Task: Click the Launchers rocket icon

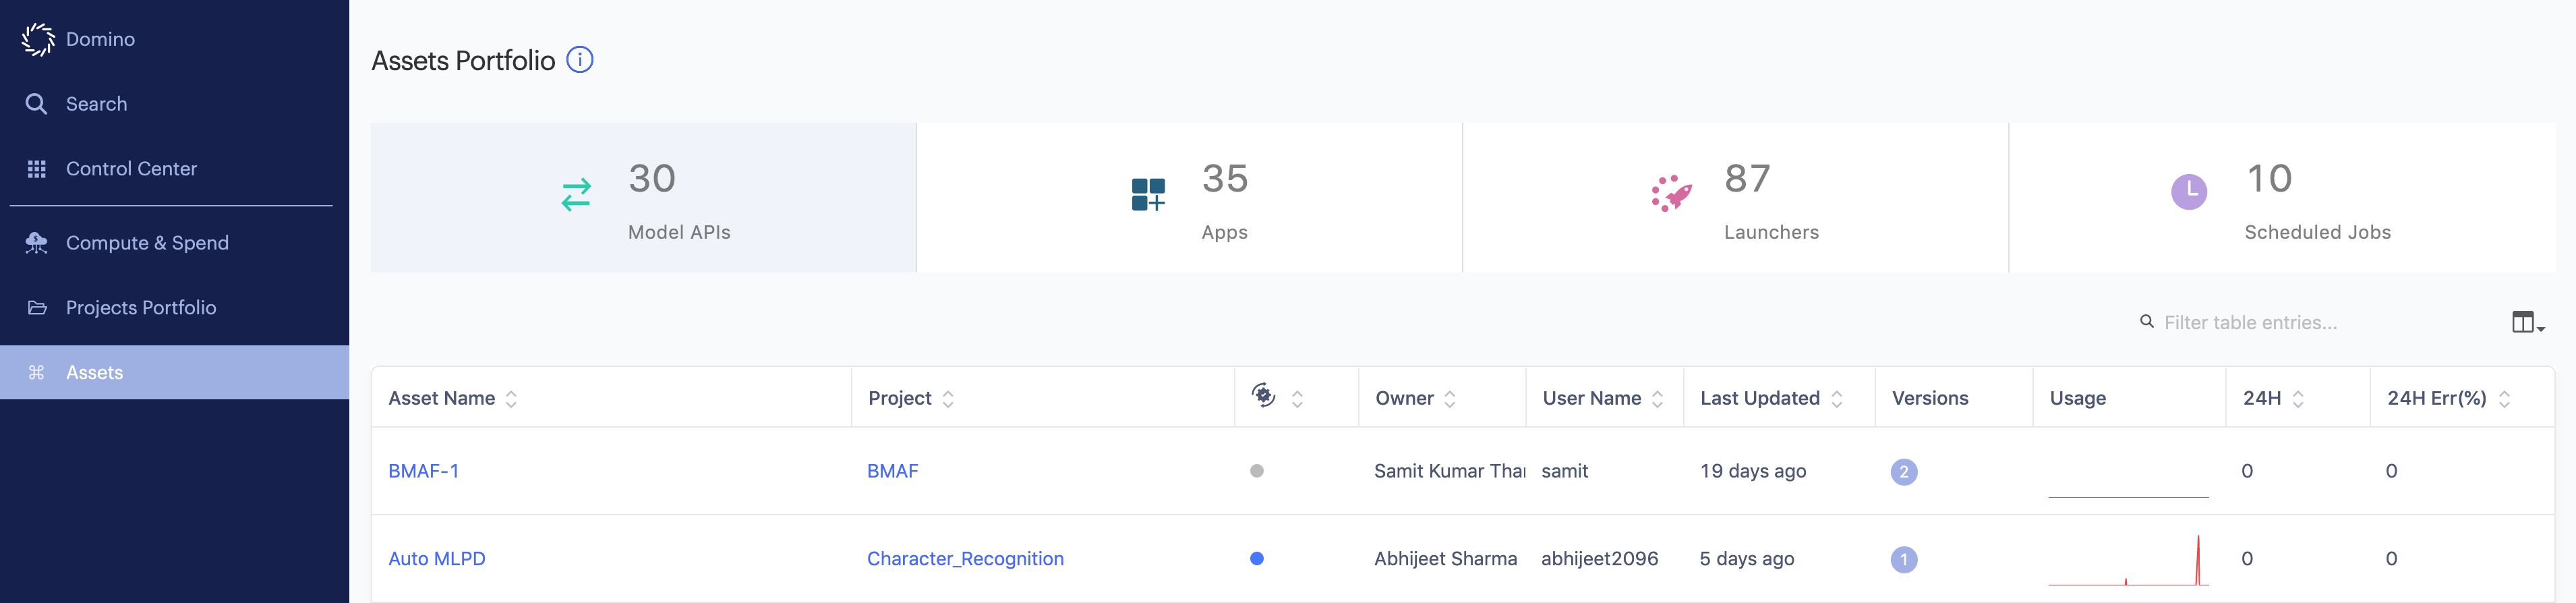Action: click(1671, 194)
